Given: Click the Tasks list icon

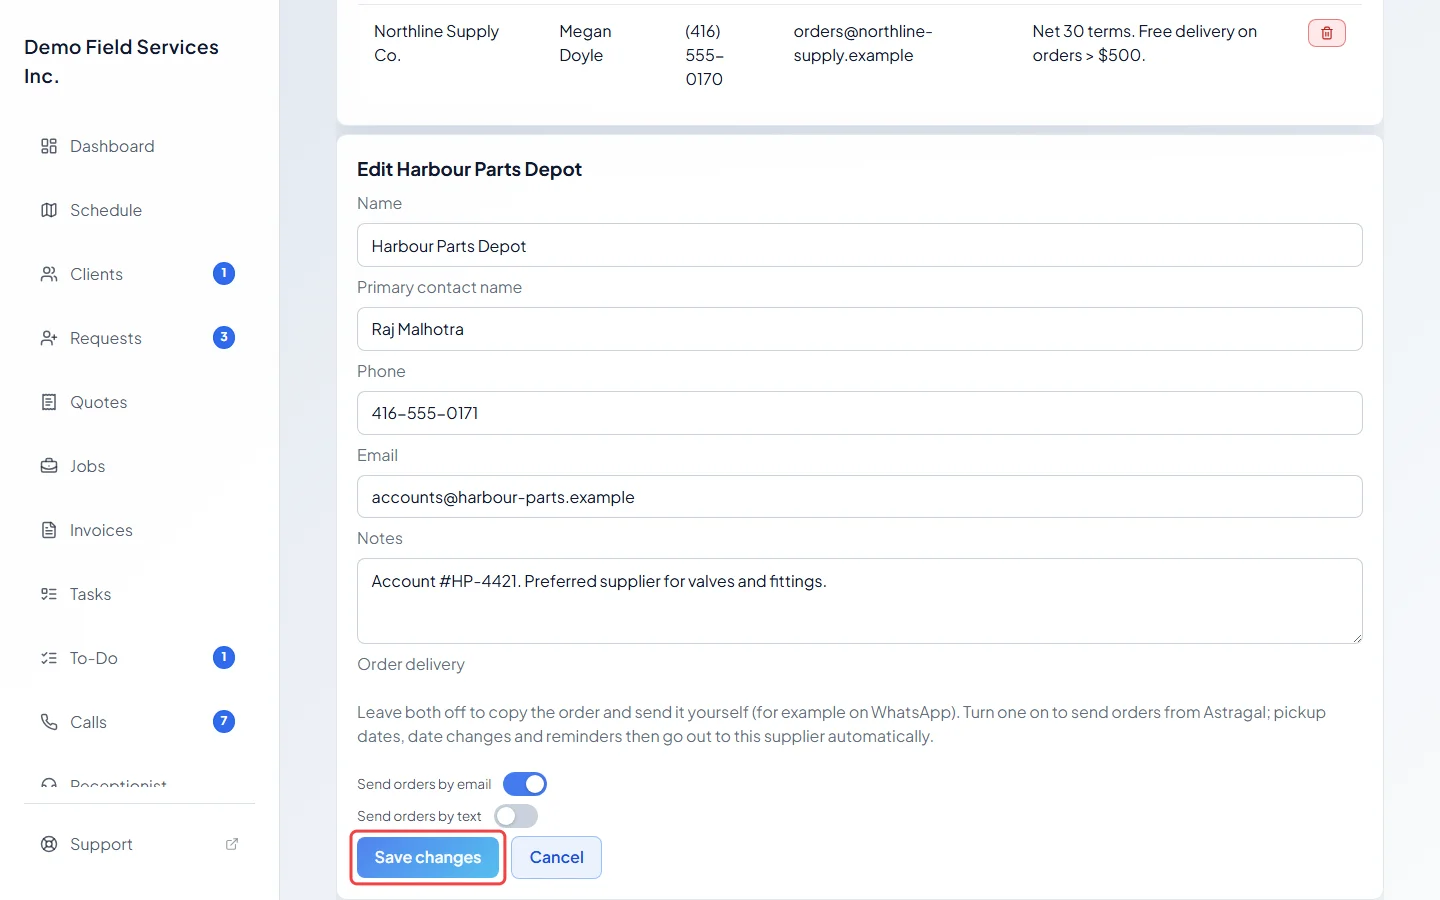Looking at the screenshot, I should point(49,594).
